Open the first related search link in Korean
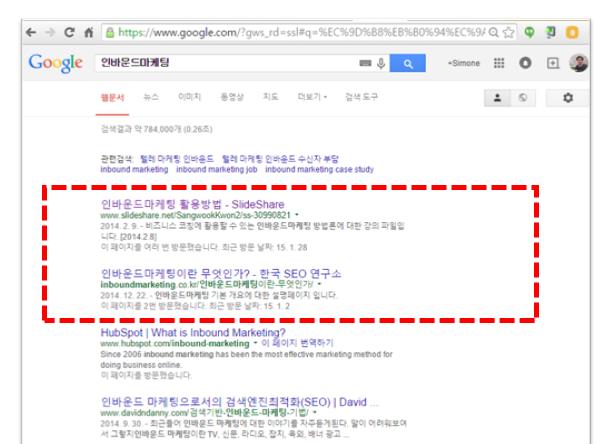Screen dimensions: 611x444 pyautogui.click(x=177, y=159)
